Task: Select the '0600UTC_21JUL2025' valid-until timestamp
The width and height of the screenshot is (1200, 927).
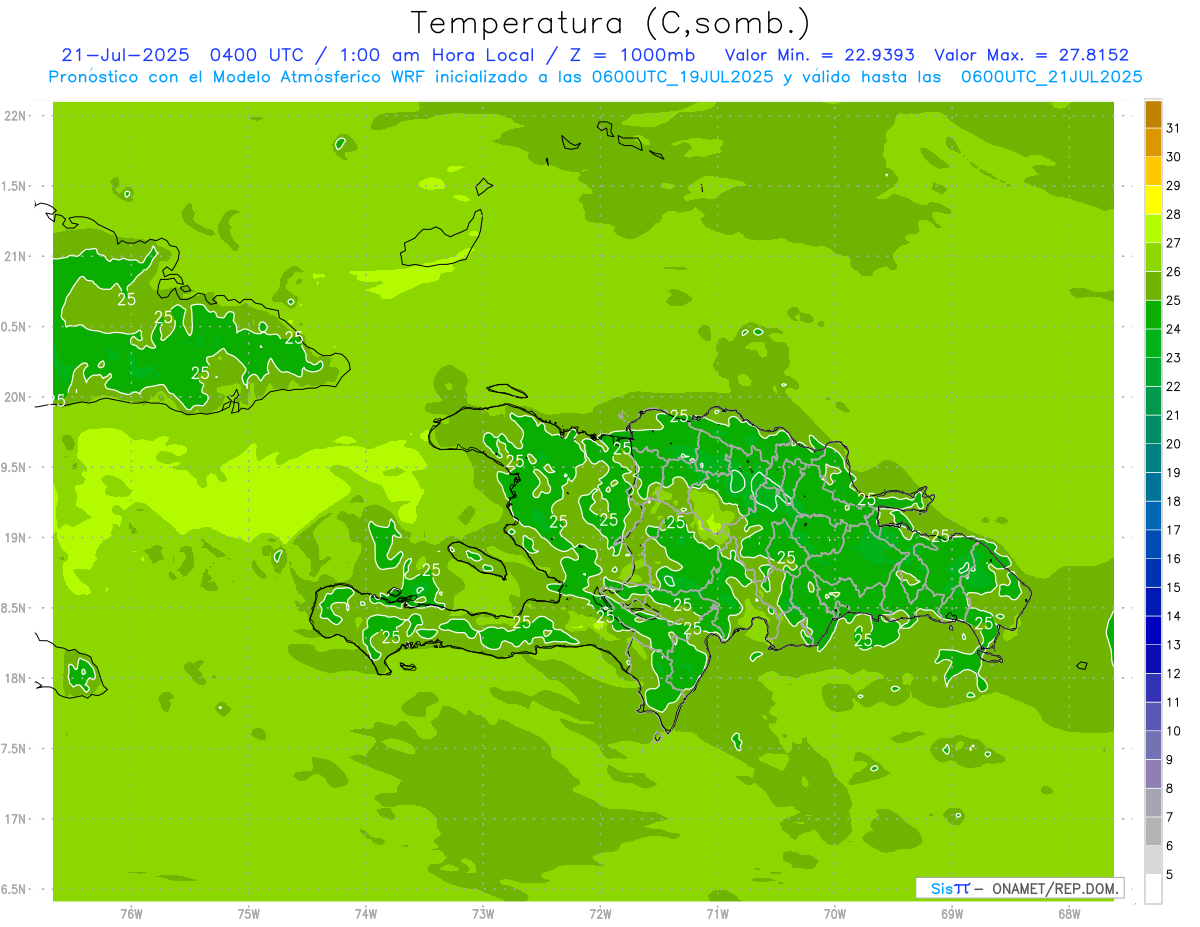Action: [1050, 76]
